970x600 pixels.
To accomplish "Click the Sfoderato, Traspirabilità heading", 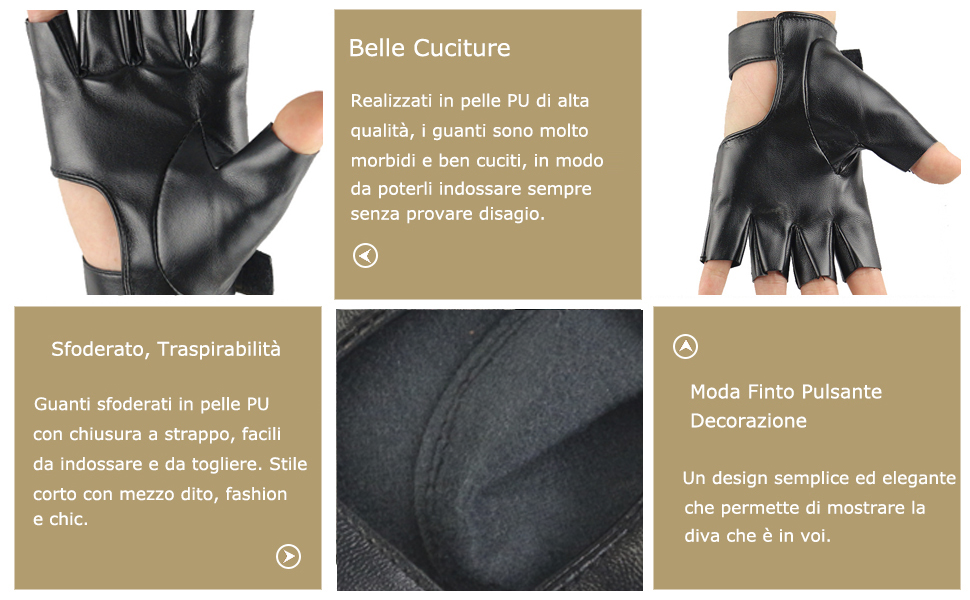I will click(166, 349).
